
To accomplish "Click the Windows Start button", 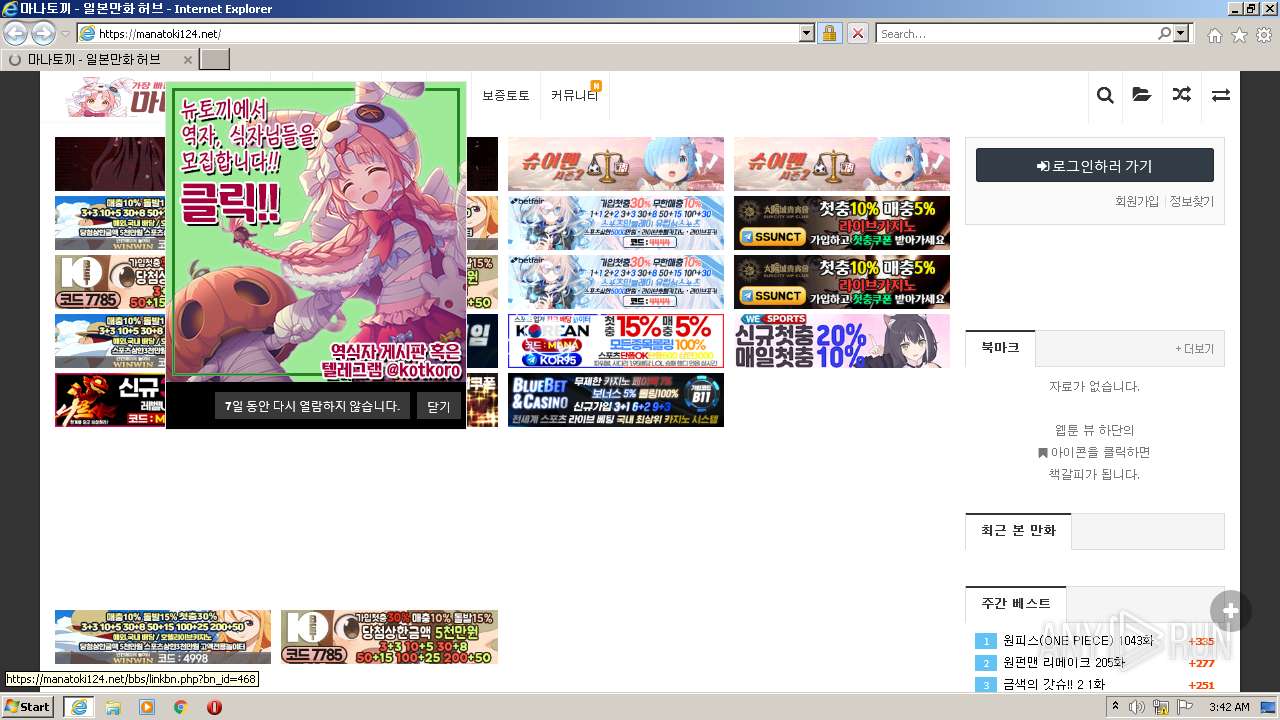I will [x=28, y=706].
